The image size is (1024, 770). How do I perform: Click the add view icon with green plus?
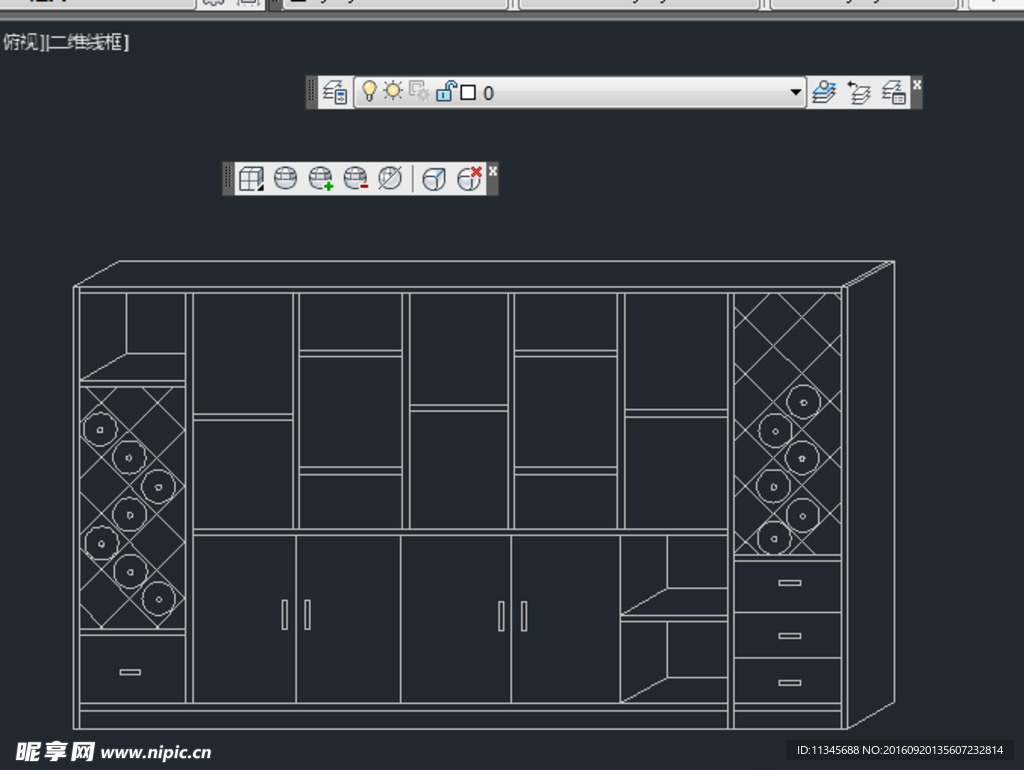coord(322,180)
